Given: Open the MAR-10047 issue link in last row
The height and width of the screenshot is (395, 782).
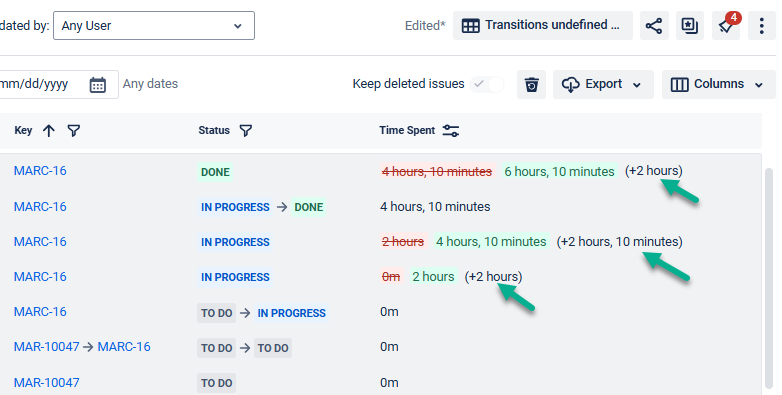Looking at the screenshot, I should tap(46, 383).
